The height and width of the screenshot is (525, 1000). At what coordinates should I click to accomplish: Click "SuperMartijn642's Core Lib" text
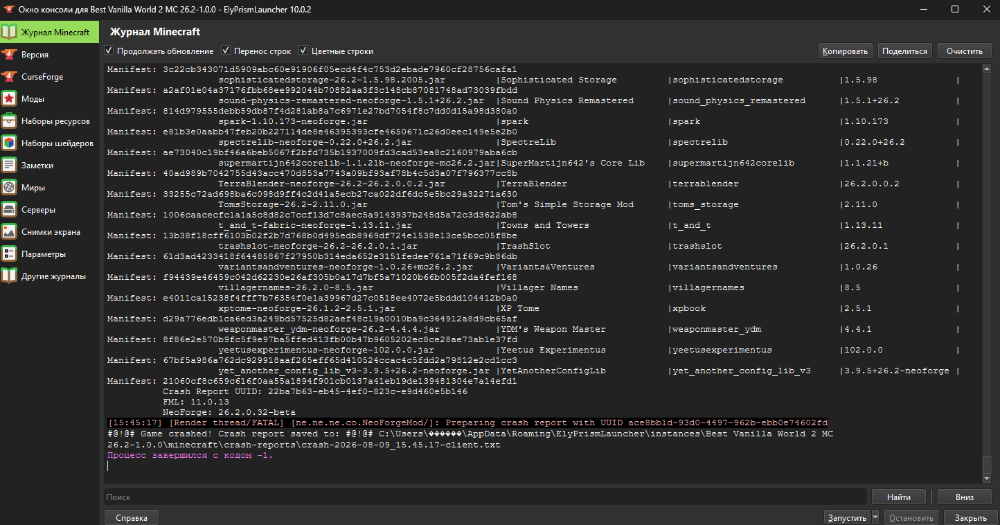(573, 163)
